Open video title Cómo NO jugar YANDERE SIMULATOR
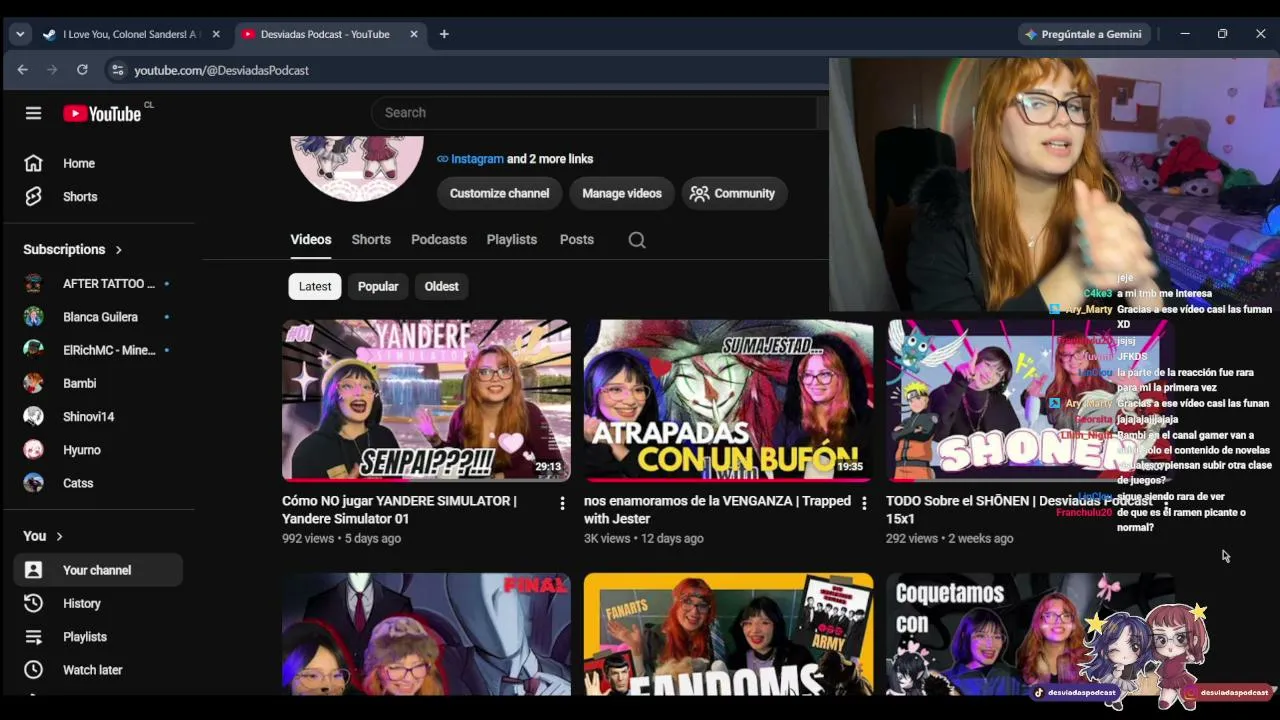Viewport: 1280px width, 720px height. pyautogui.click(x=400, y=510)
